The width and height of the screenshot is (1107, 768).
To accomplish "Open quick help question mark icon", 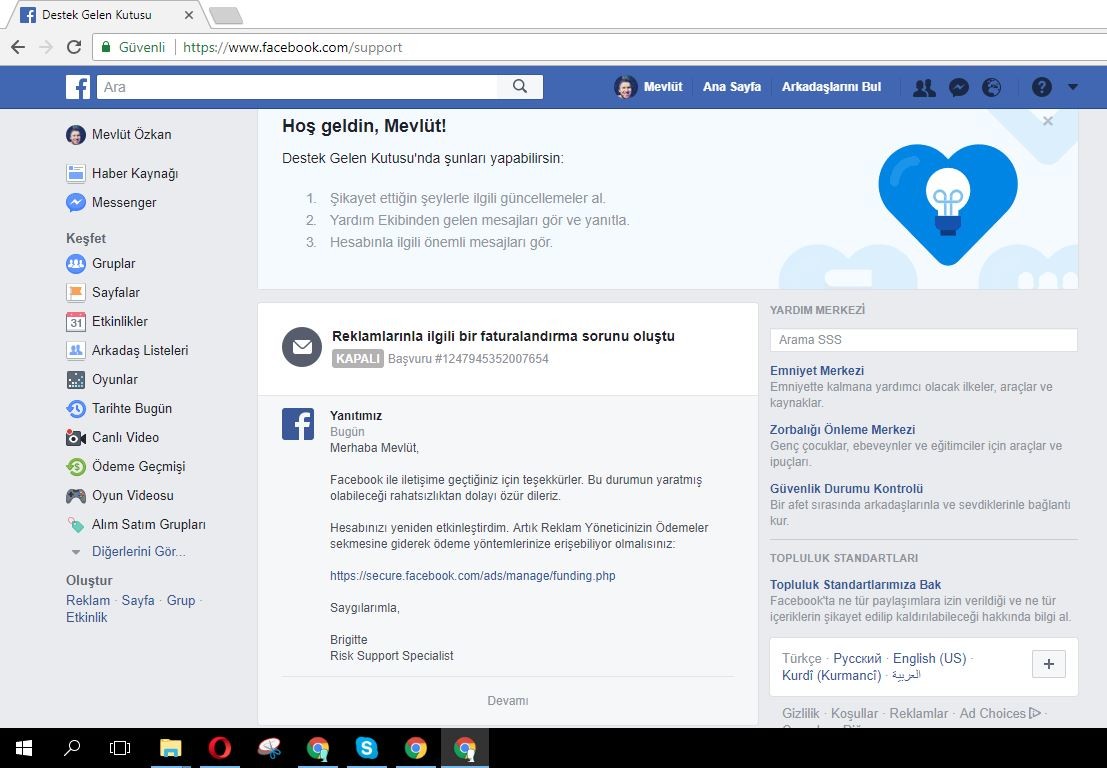I will click(1041, 87).
